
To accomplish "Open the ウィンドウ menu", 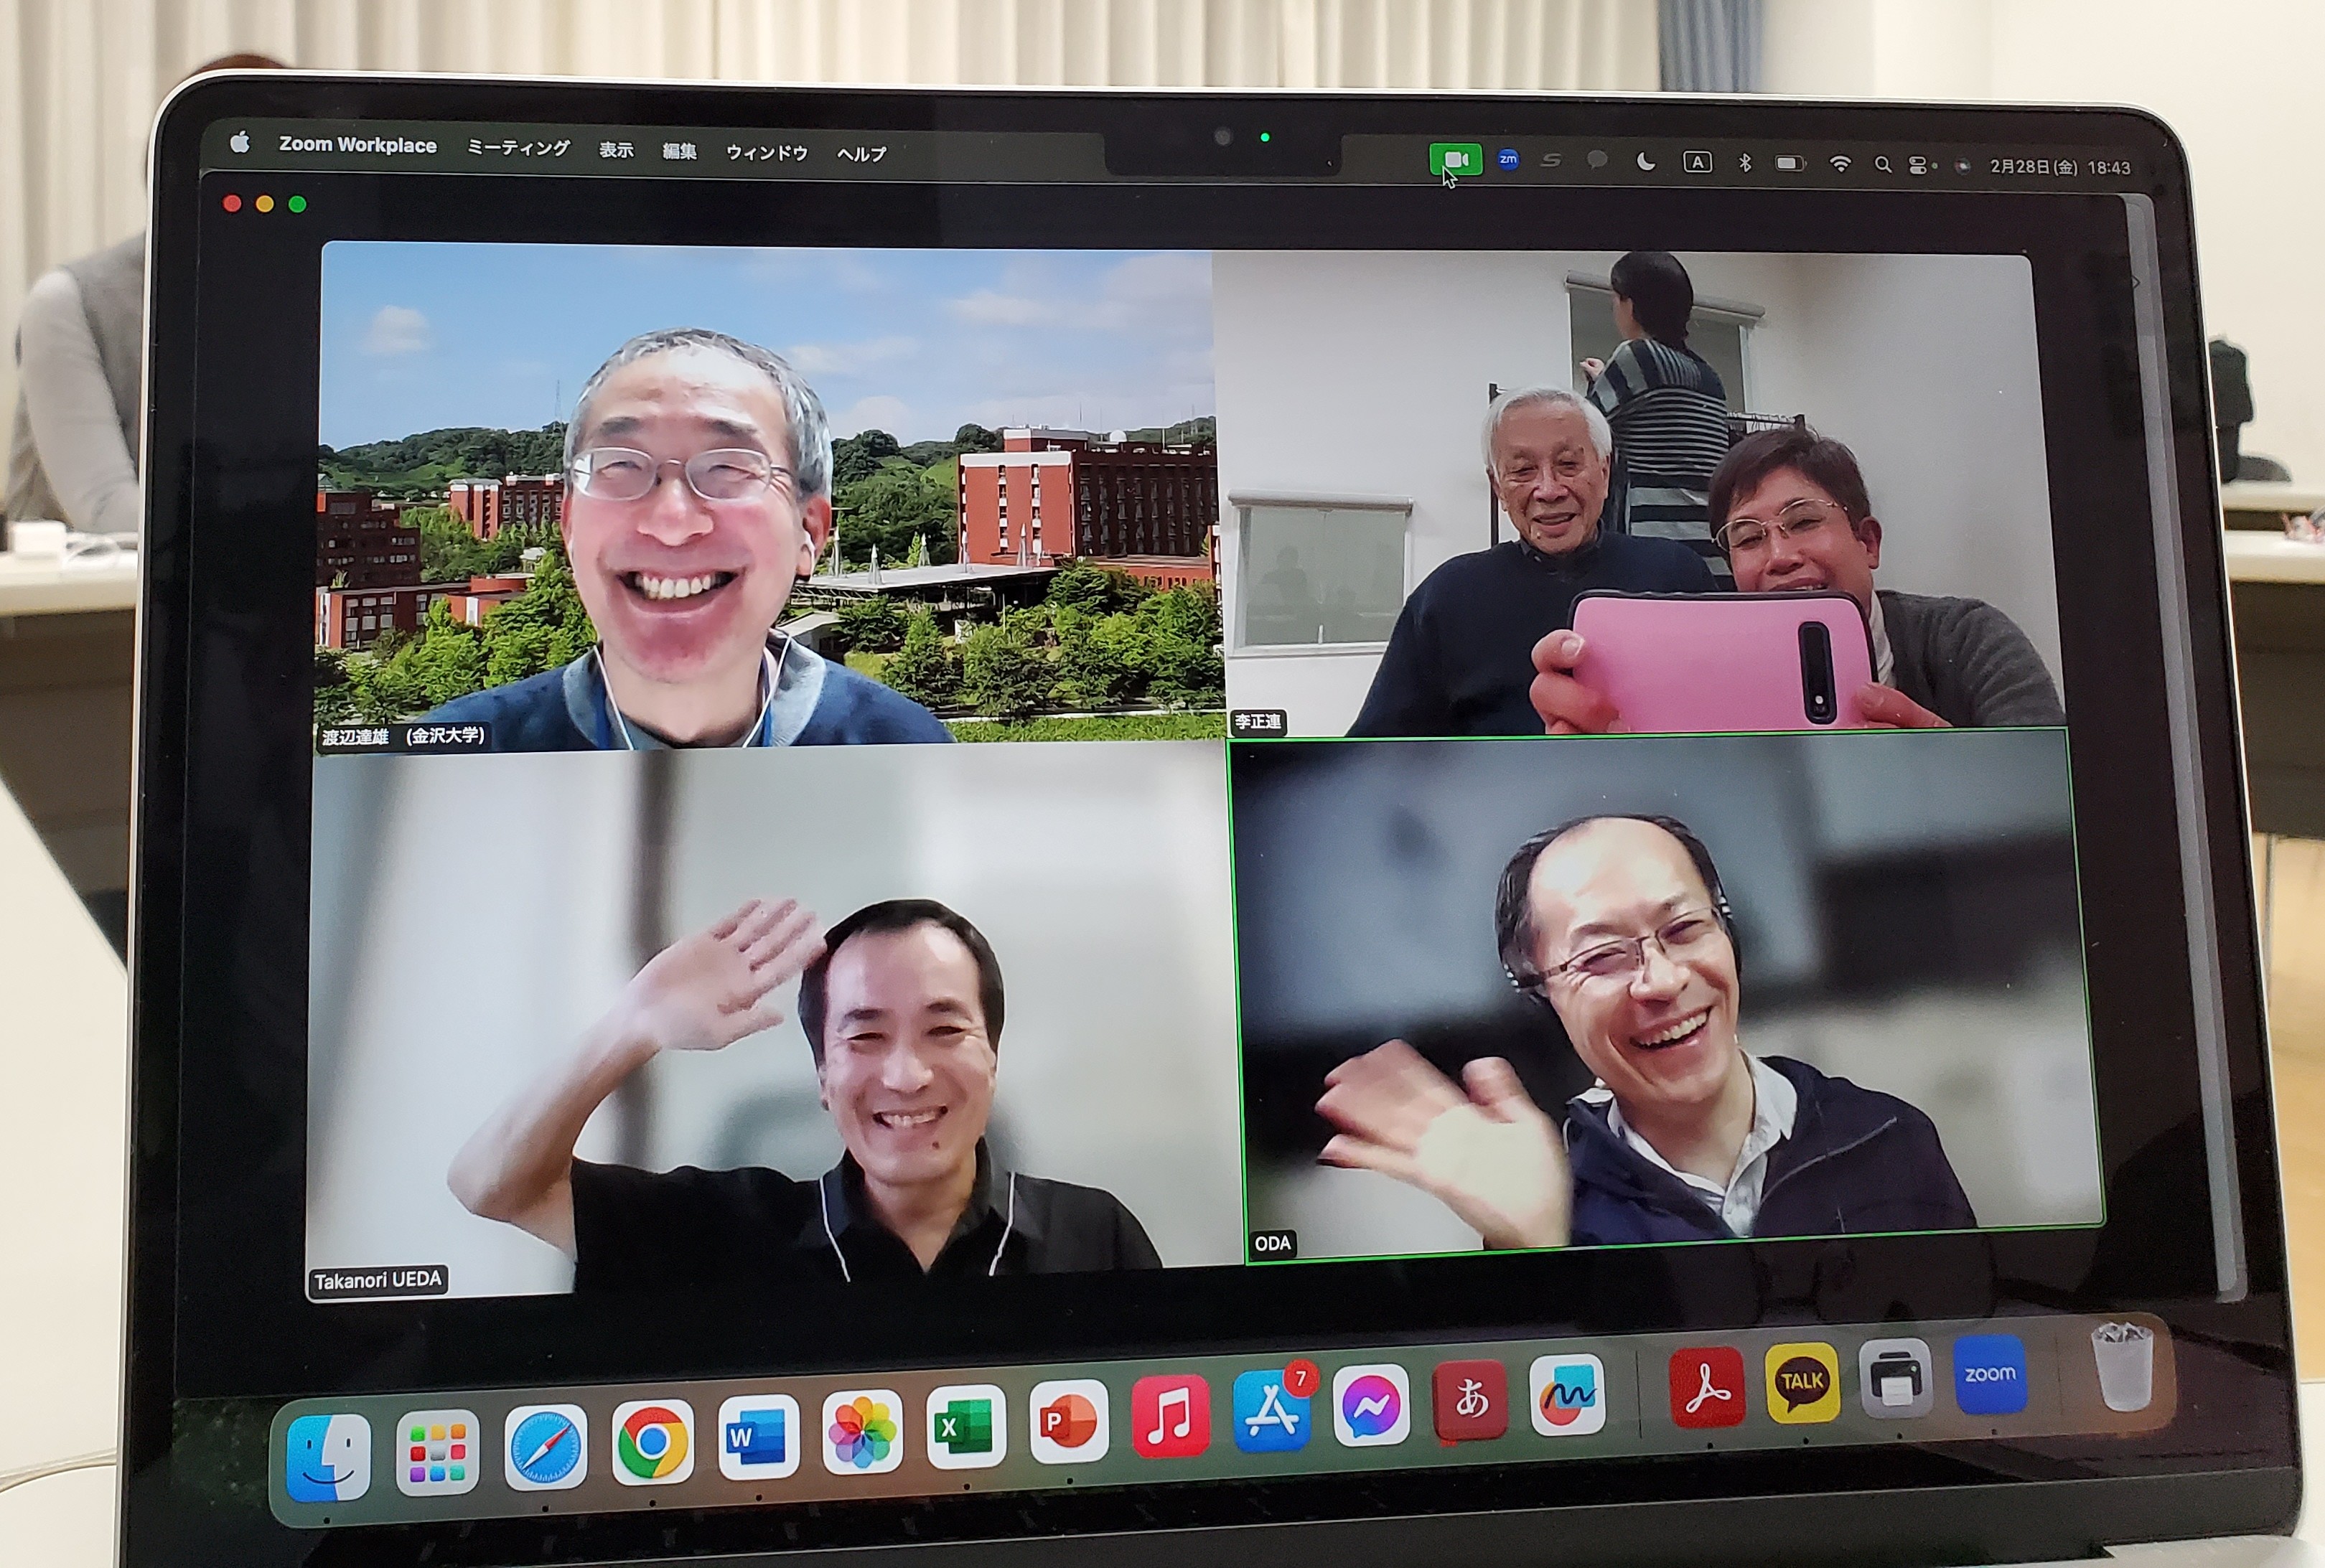I will 766,152.
